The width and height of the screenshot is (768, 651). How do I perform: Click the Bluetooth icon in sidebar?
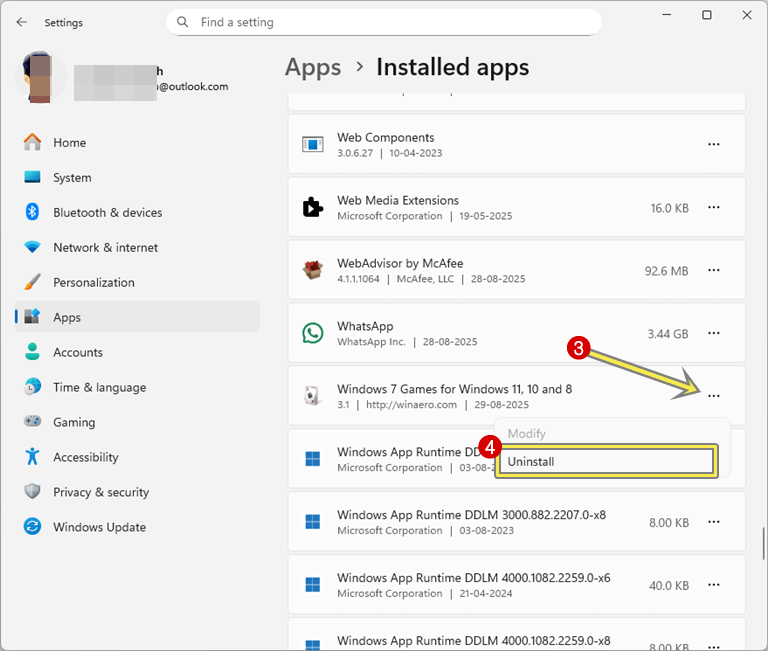coord(32,212)
